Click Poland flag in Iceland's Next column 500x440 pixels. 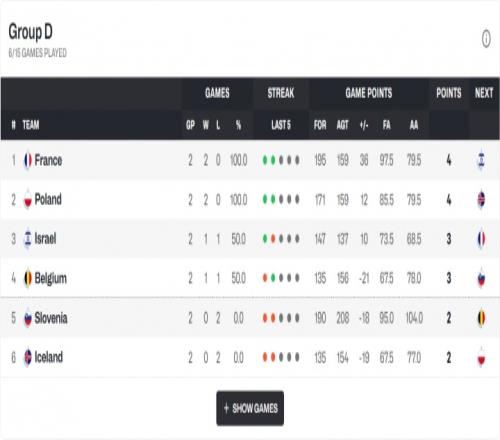[x=481, y=357]
